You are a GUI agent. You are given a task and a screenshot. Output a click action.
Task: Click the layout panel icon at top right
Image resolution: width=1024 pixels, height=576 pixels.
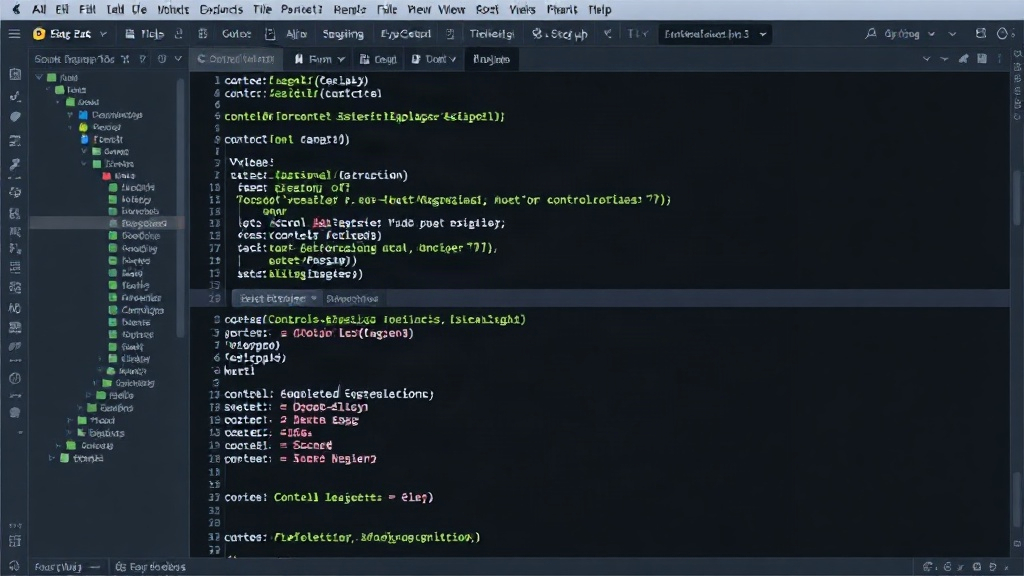click(x=980, y=34)
